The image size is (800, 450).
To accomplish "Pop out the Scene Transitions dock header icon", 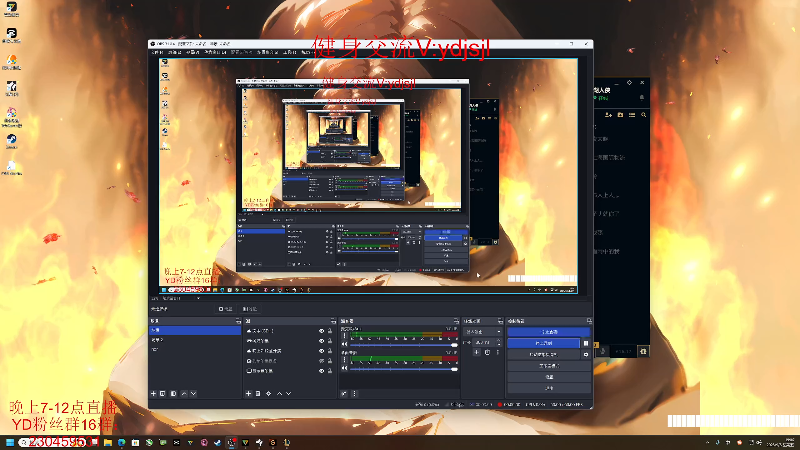I will point(500,321).
